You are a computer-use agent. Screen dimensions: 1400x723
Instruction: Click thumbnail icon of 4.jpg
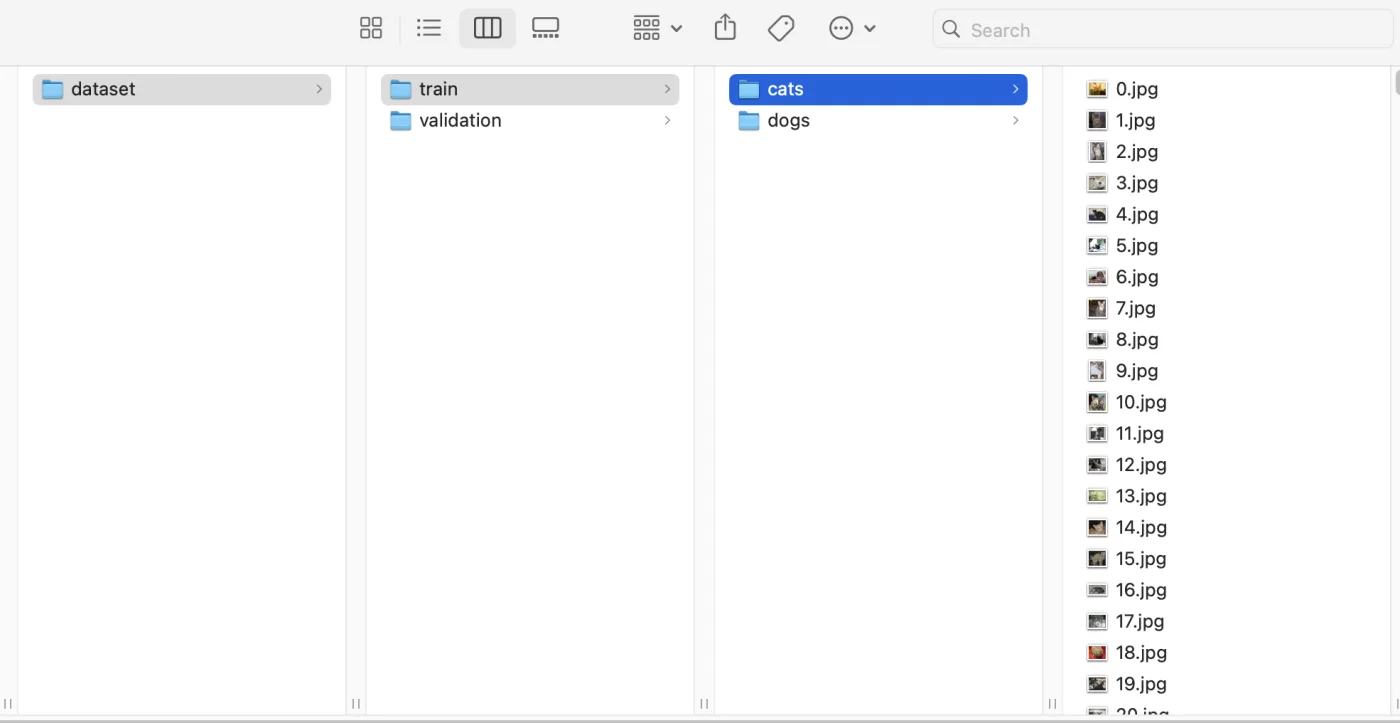1097,214
